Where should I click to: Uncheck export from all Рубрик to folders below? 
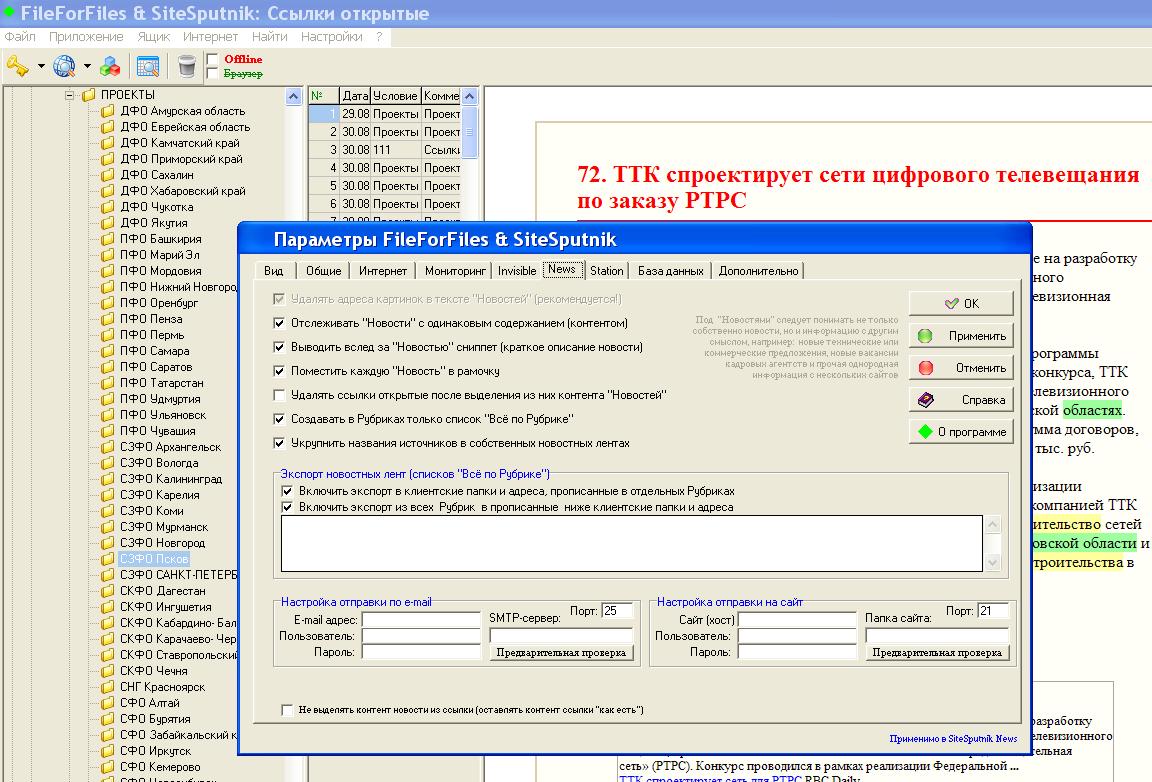coord(287,507)
